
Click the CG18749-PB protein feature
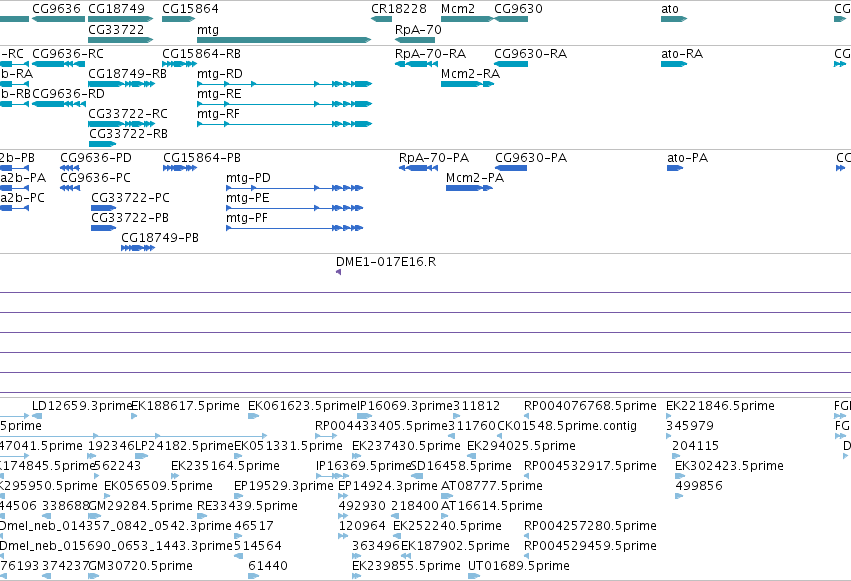[x=138, y=248]
